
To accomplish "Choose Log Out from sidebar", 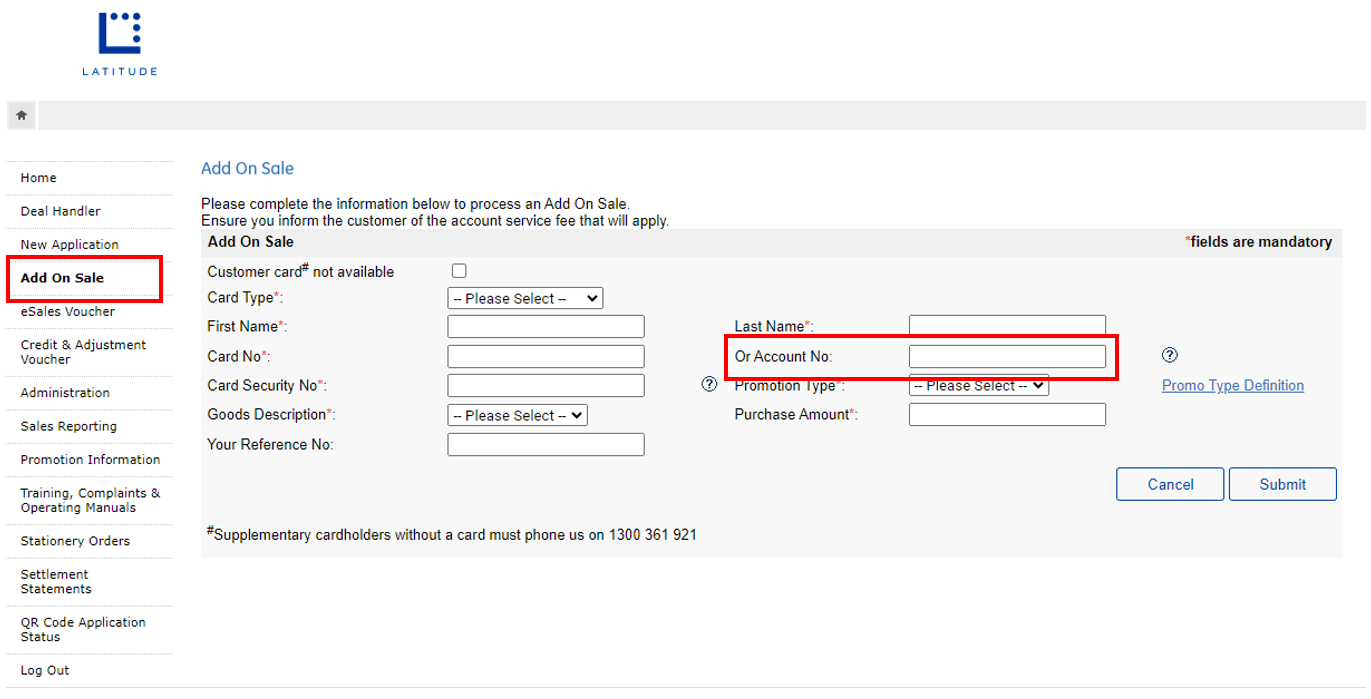I will [45, 670].
